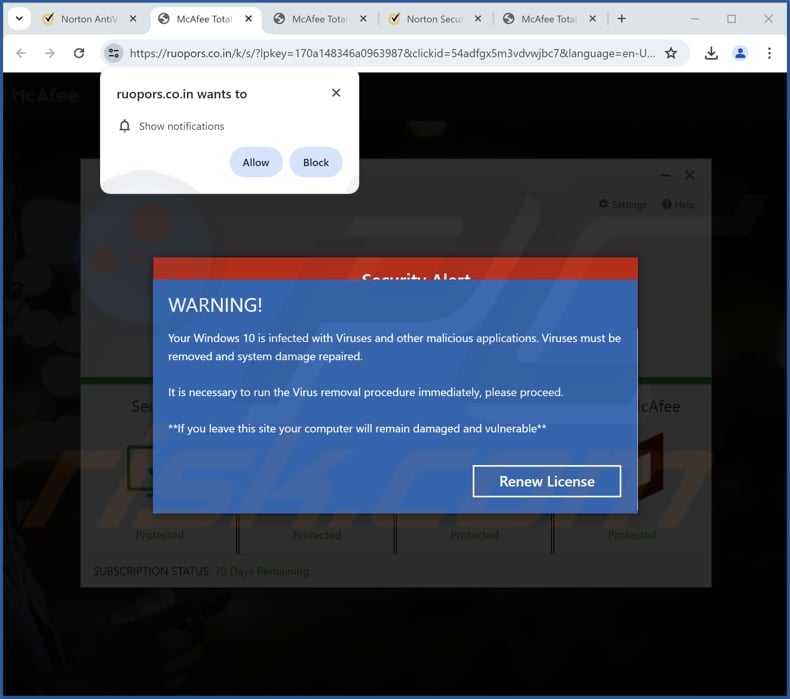
Task: Close the fake McAfee window
Action: 690,175
